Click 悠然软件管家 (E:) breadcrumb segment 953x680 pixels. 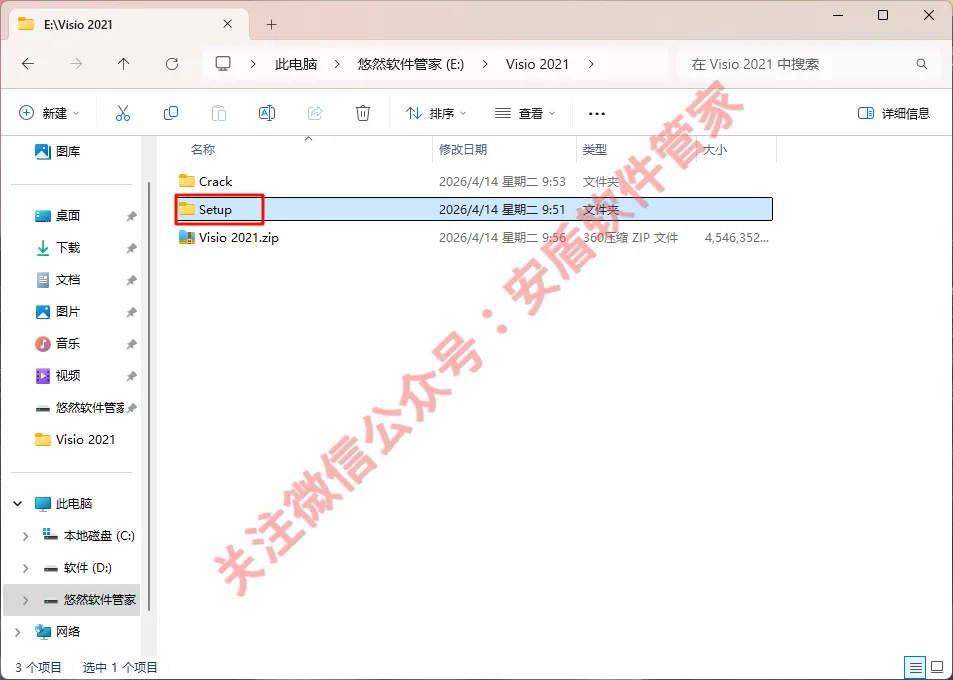coord(411,64)
